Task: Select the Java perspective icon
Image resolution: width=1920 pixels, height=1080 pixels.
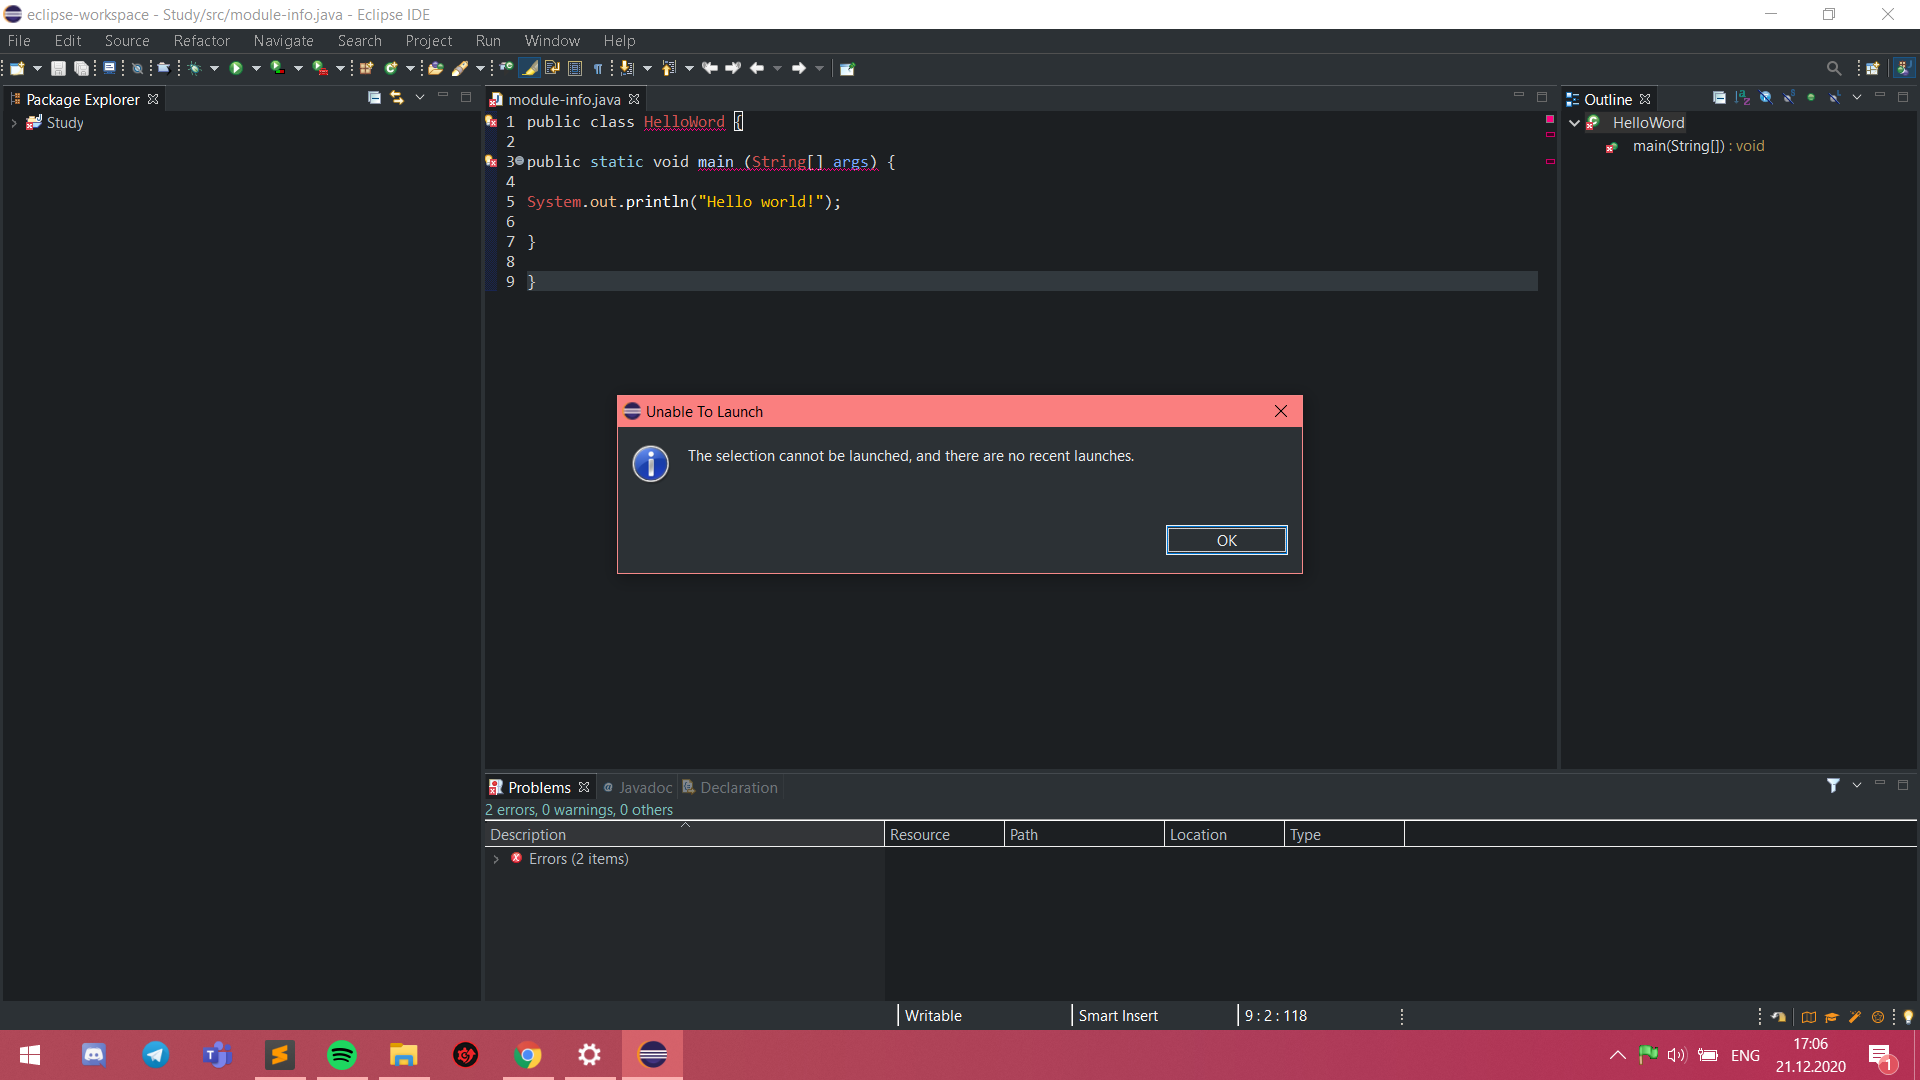Action: [1904, 68]
